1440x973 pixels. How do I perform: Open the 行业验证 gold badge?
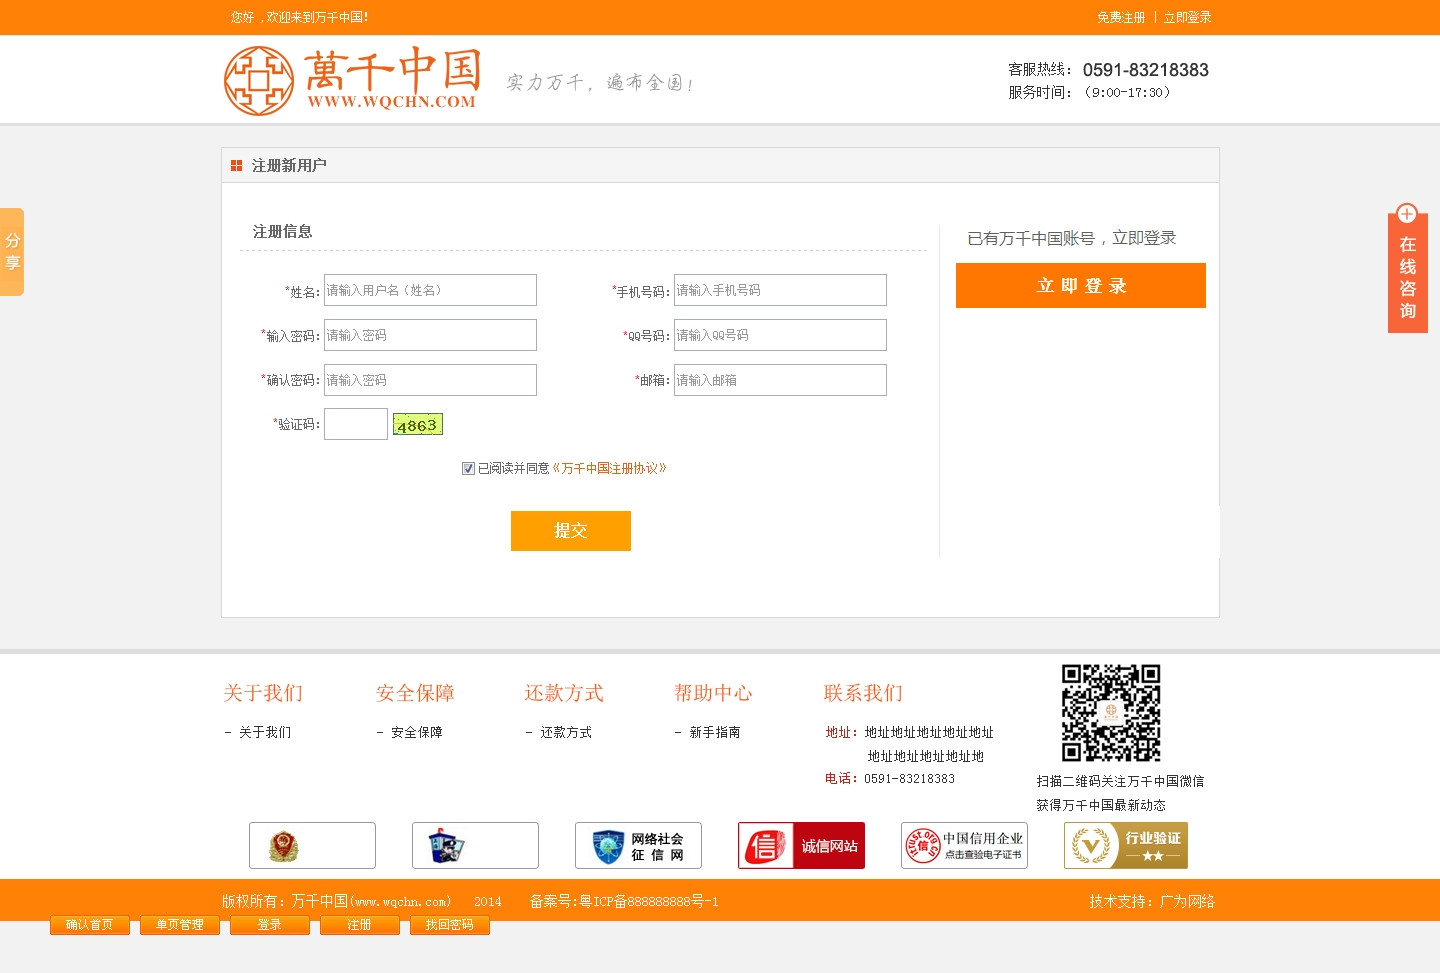pyautogui.click(x=1126, y=846)
